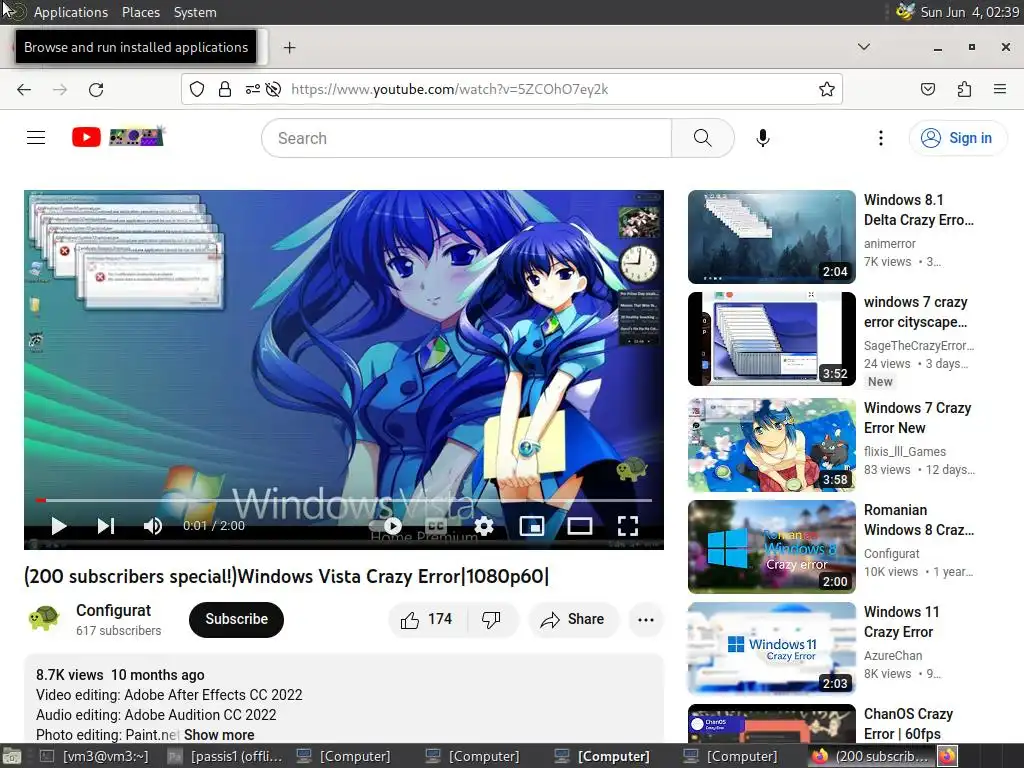Expand description with Show more
The height and width of the screenshot is (768, 1024).
tap(219, 735)
